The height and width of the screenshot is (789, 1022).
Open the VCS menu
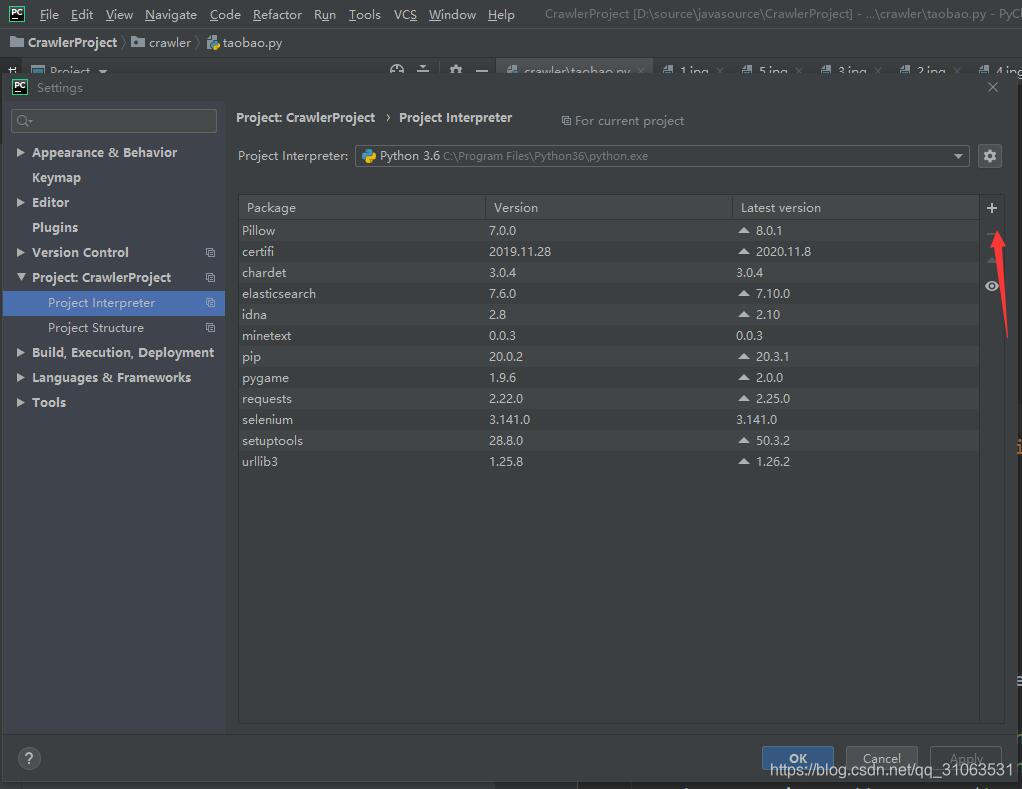tap(405, 14)
